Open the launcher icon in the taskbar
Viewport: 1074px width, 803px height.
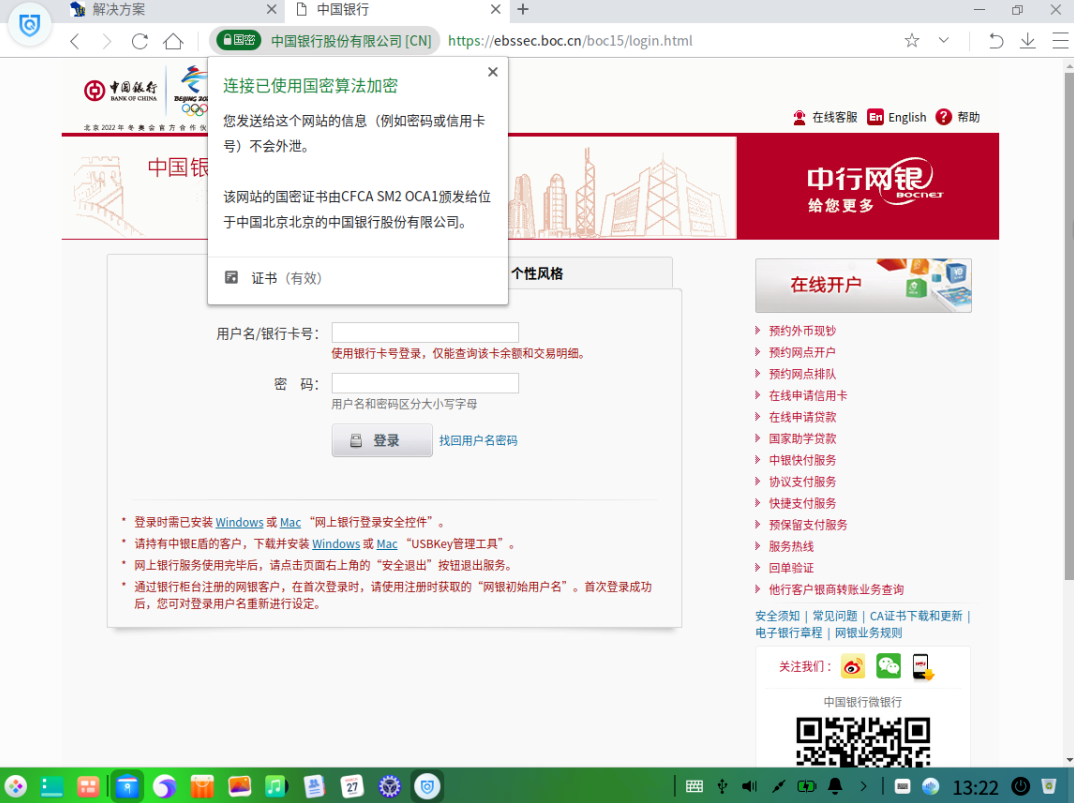pos(15,787)
